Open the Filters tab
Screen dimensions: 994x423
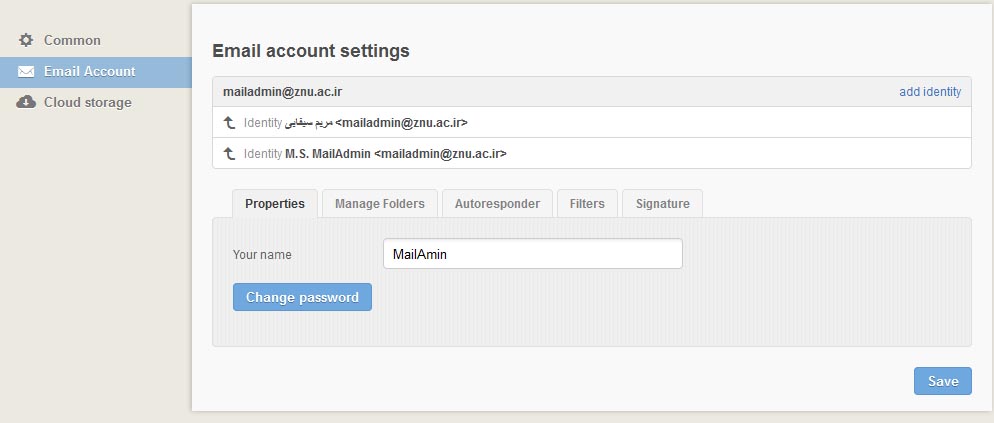coord(587,204)
